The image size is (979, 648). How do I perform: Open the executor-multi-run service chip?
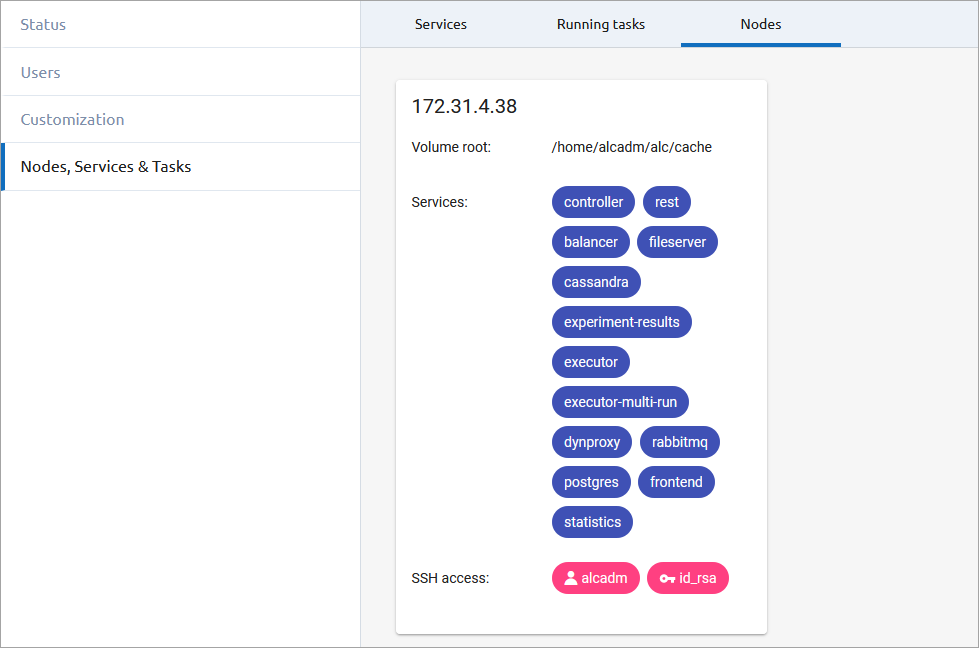coord(620,402)
